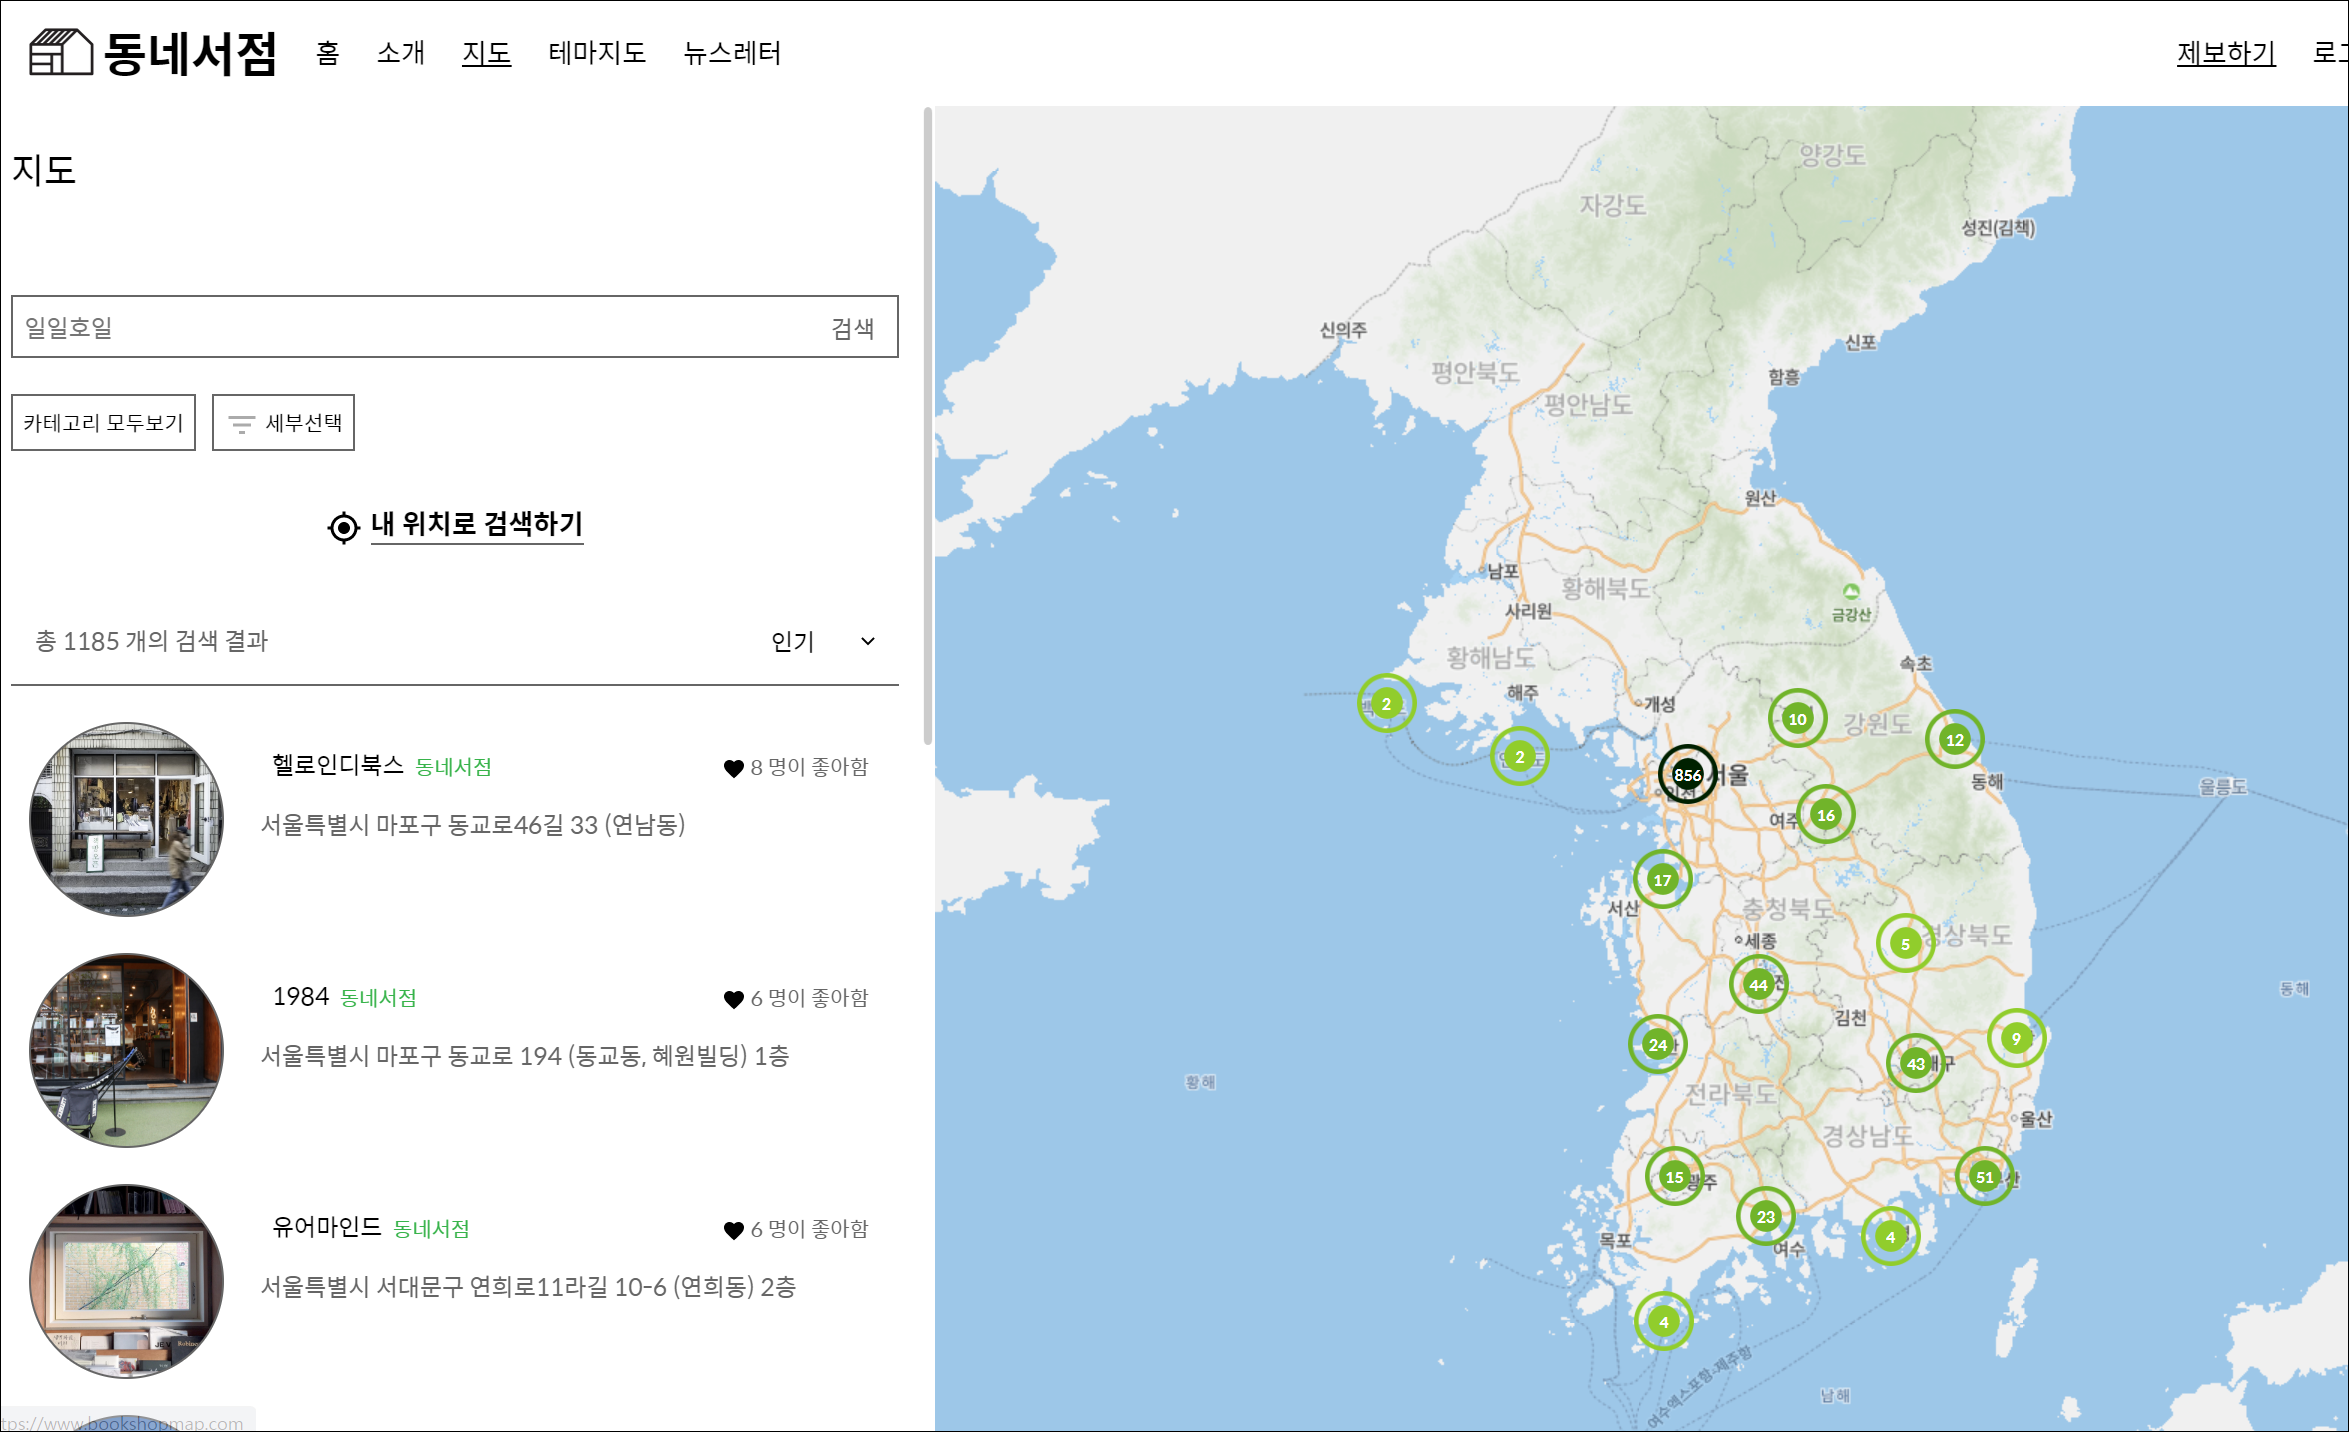Click the location target icon
Viewport: 2349px width, 1432px height.
click(x=343, y=527)
